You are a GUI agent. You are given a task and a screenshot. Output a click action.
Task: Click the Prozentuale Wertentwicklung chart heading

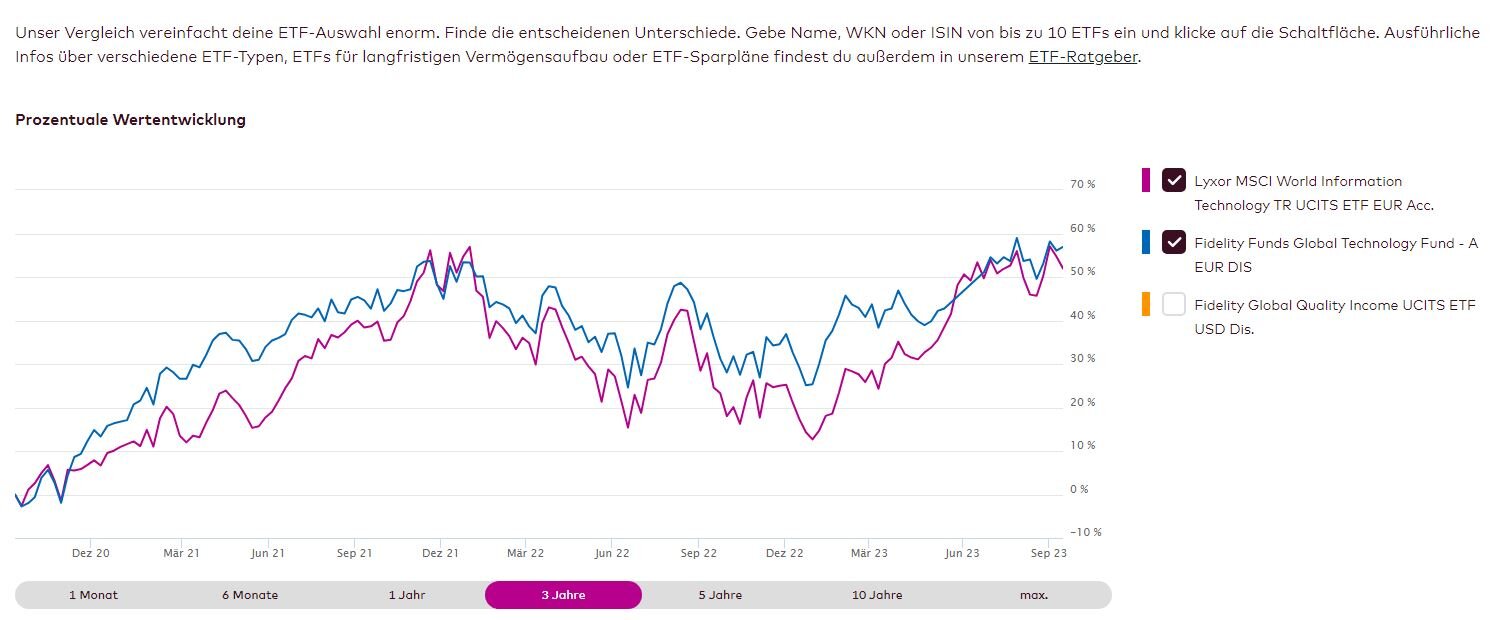click(x=130, y=120)
